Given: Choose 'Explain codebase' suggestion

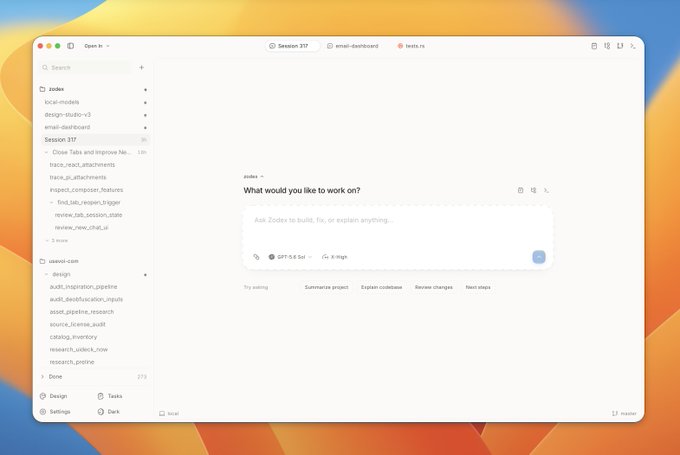Looking at the screenshot, I should click(382, 288).
